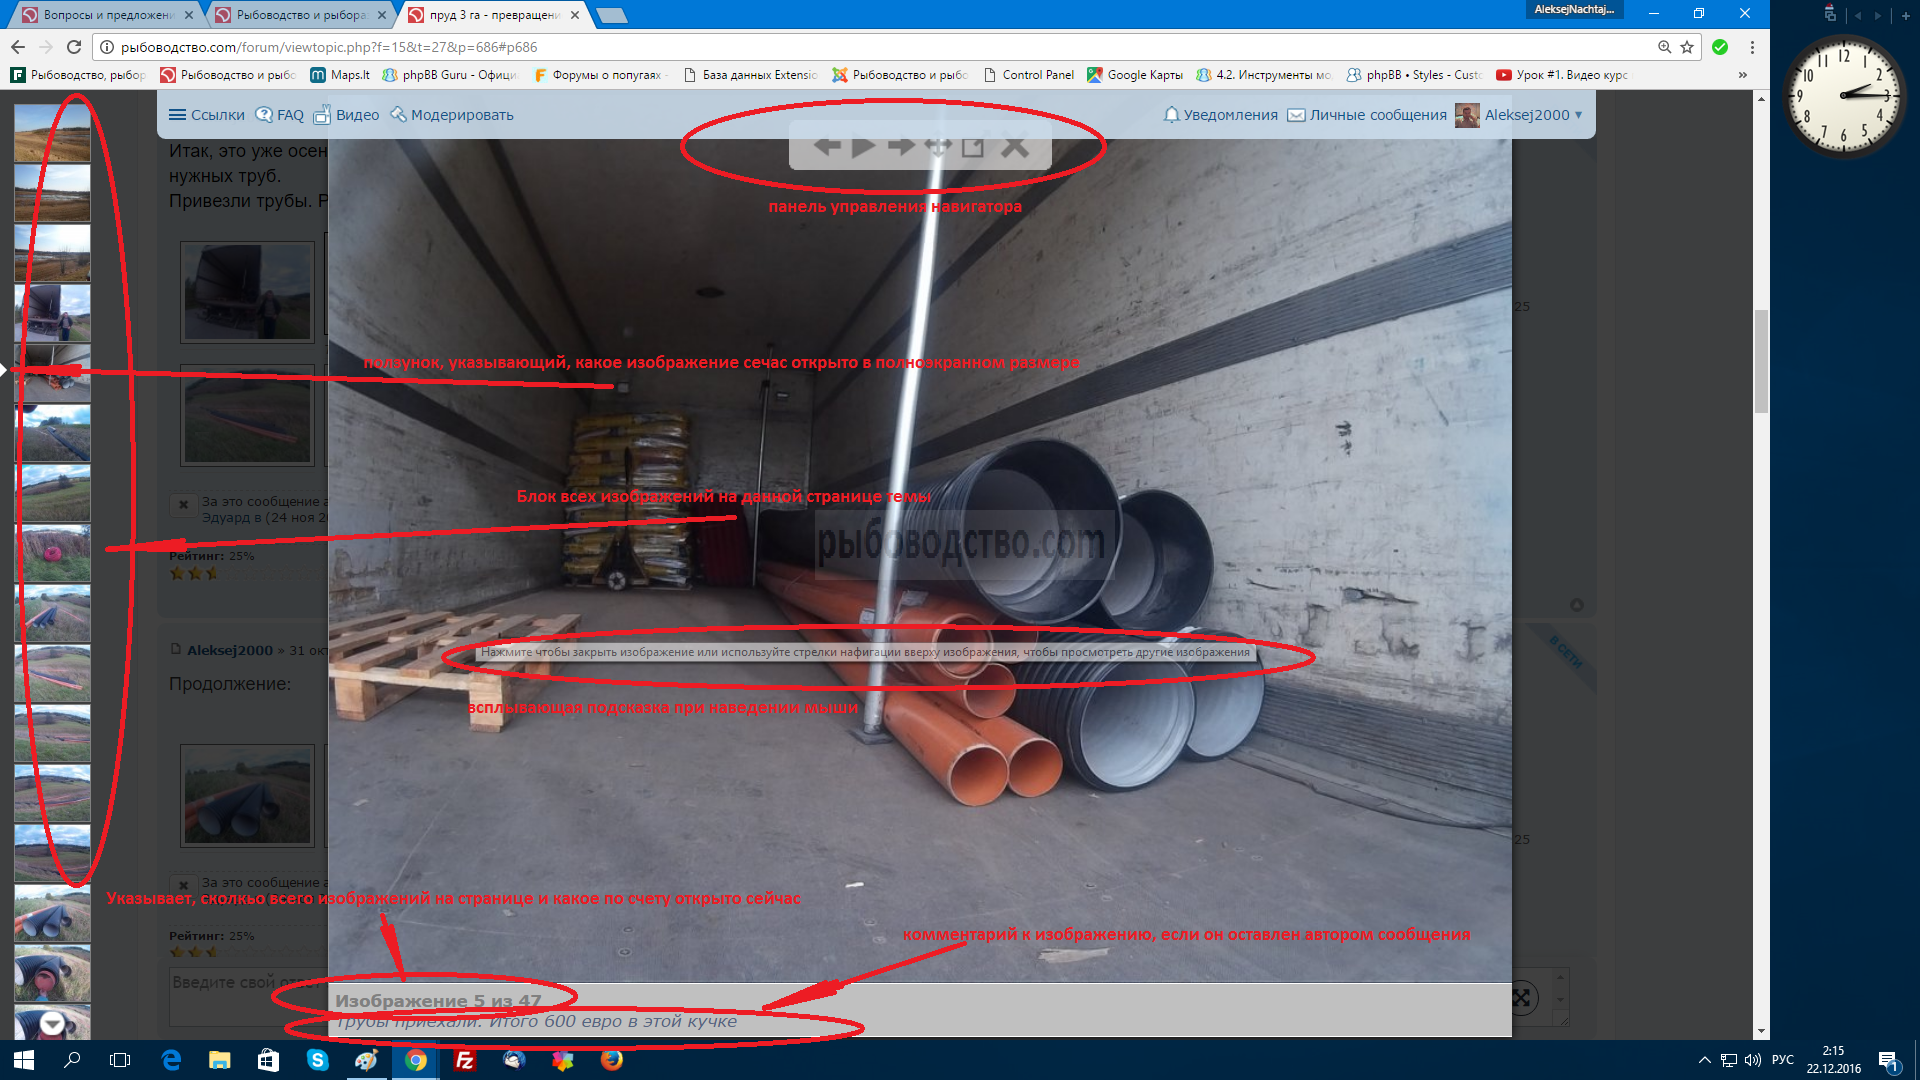Open the image in a new window
The height and width of the screenshot is (1080, 1920).
[x=973, y=147]
